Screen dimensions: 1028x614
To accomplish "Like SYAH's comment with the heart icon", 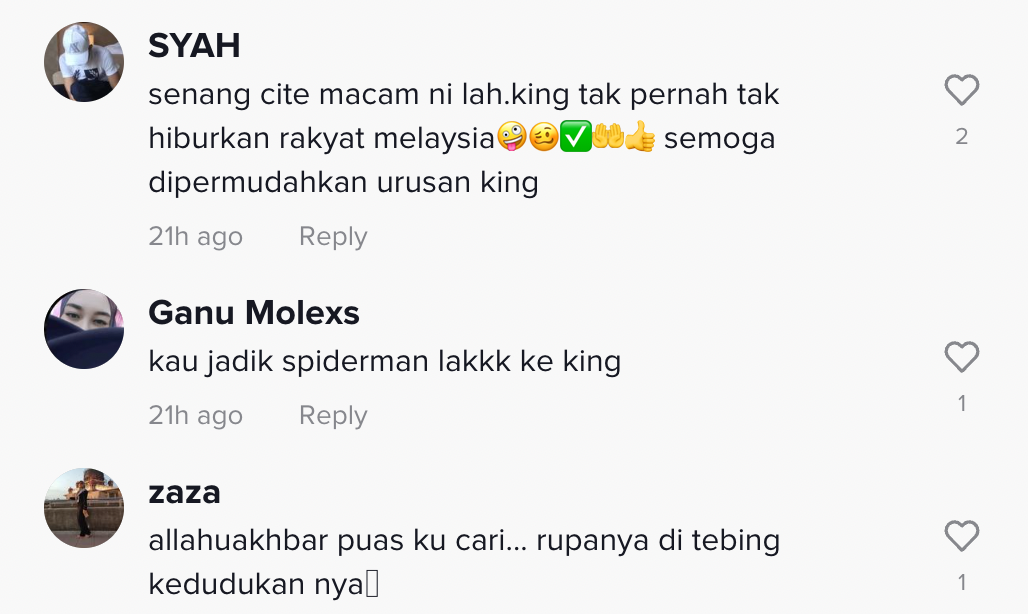I will 961,92.
